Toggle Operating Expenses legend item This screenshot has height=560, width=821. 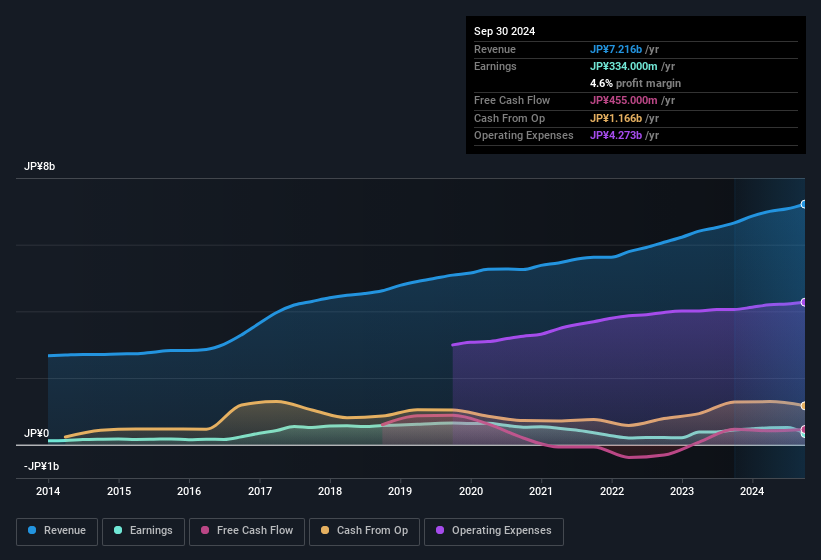tap(494, 531)
